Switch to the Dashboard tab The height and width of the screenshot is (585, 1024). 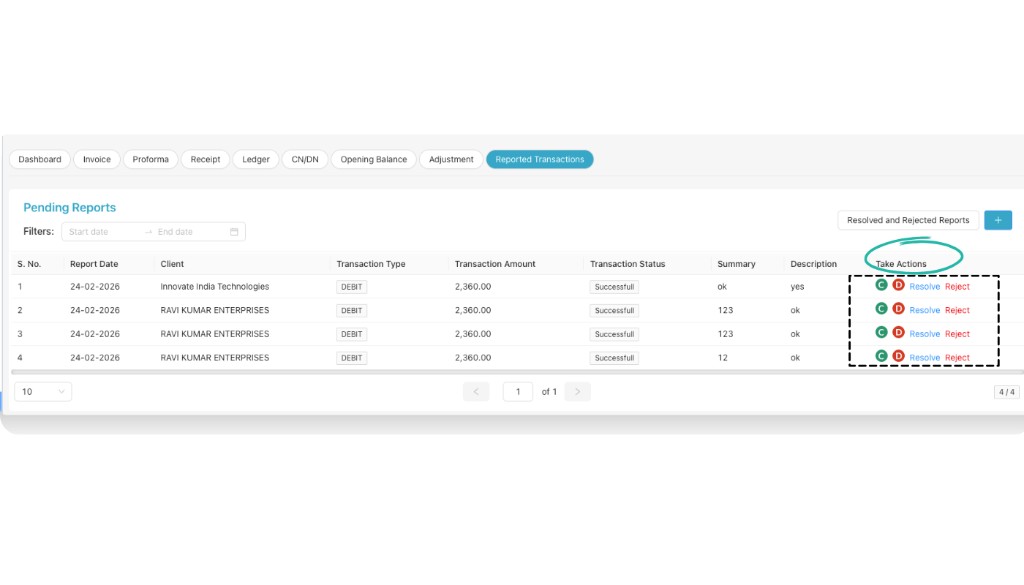tap(39, 159)
